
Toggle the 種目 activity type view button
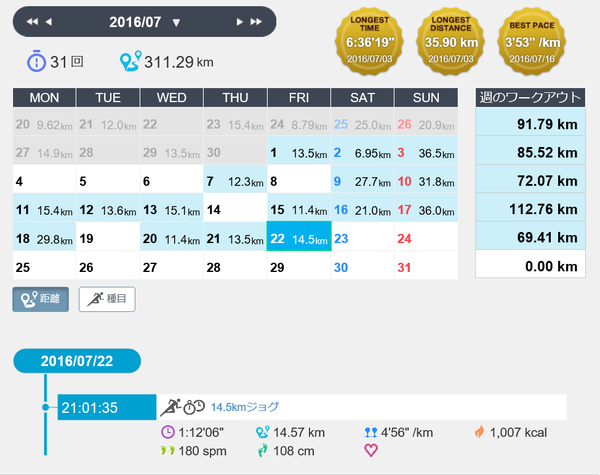tap(107, 299)
